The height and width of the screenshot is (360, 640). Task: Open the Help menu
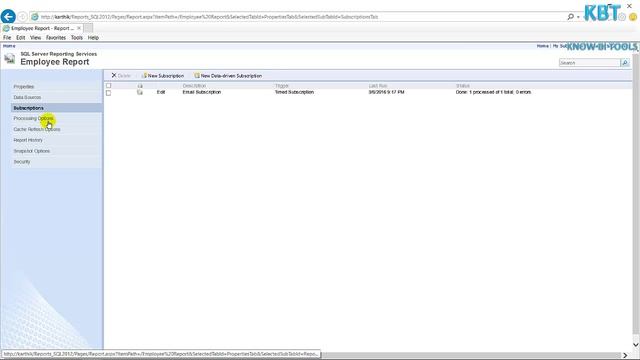click(x=93, y=38)
